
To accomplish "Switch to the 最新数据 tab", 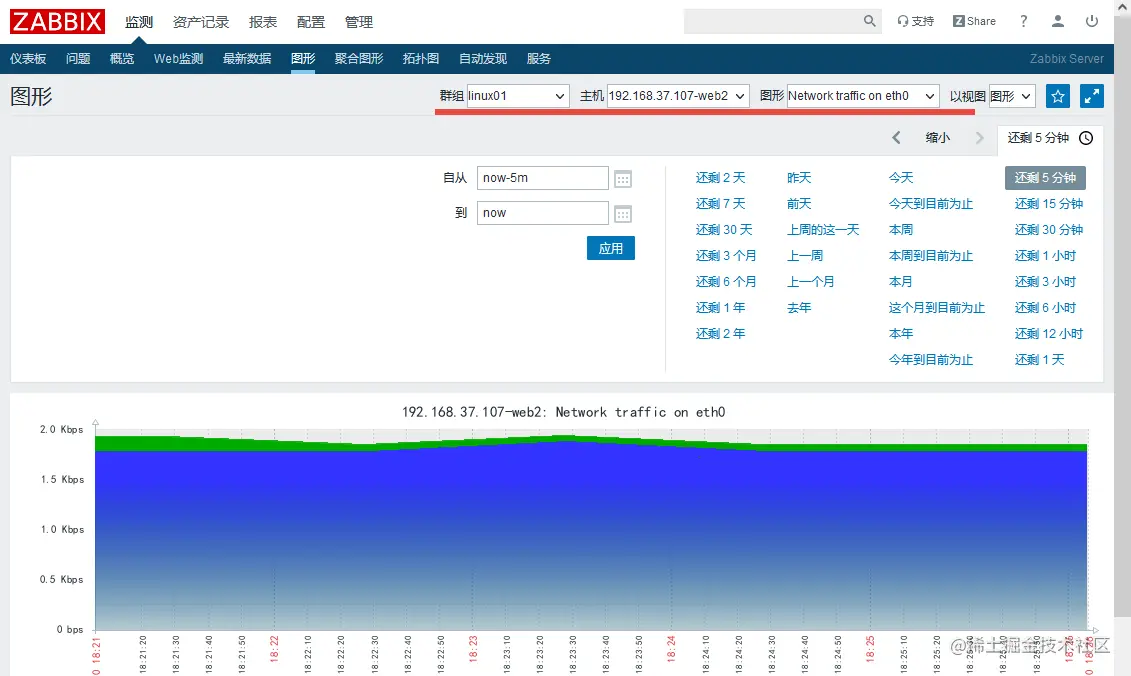I will [x=247, y=58].
